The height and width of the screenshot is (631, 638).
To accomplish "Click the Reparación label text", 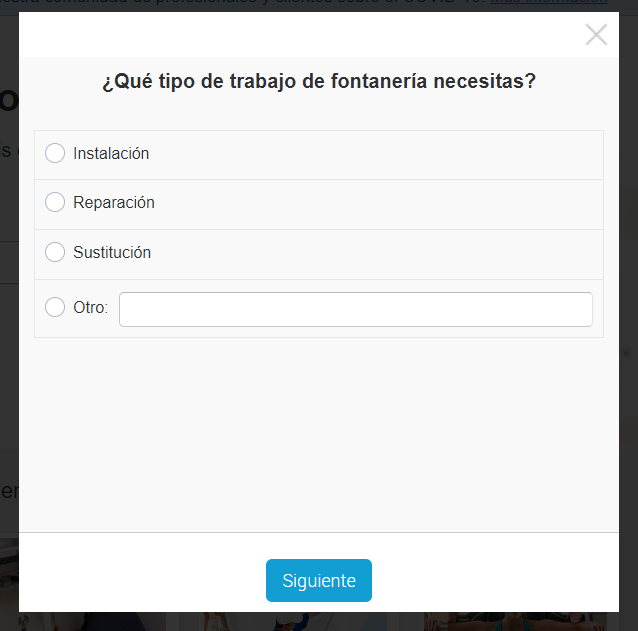I will point(114,202).
